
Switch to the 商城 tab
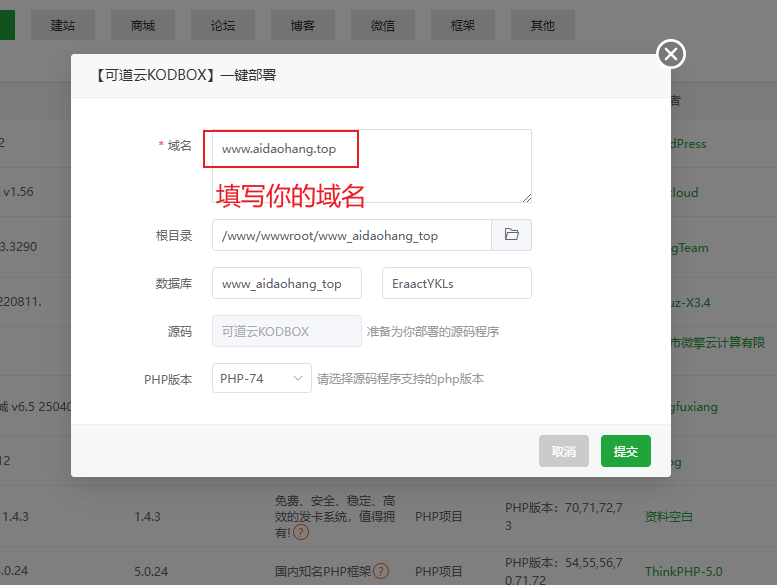[143, 26]
